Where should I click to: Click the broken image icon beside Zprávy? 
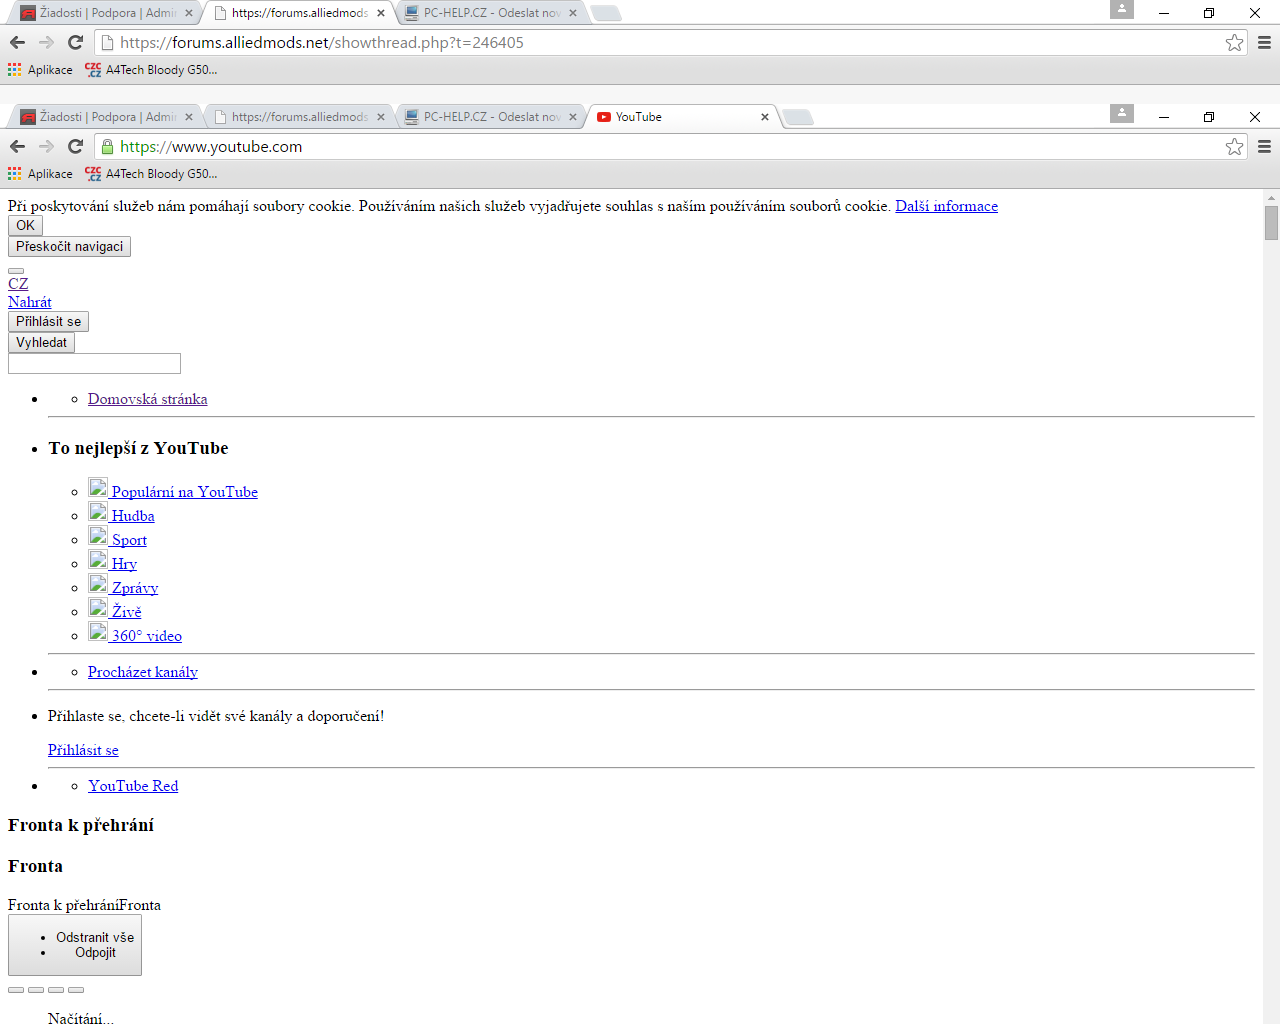(x=98, y=584)
